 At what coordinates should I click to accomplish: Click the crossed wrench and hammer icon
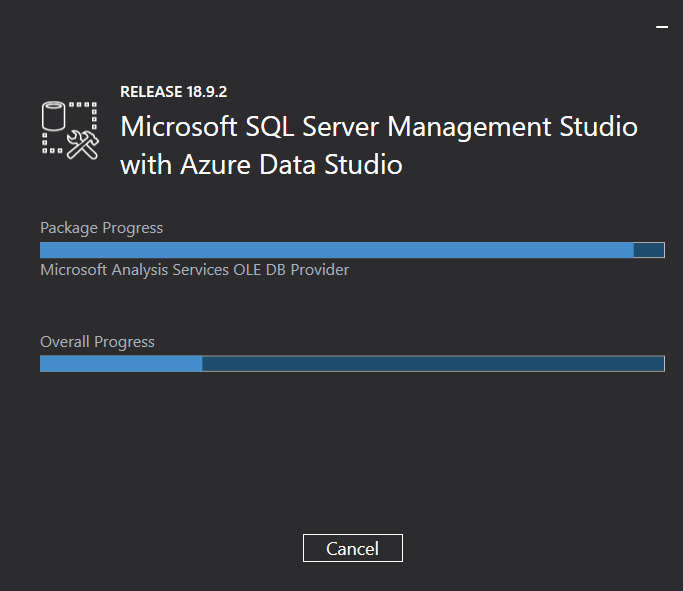point(83,145)
